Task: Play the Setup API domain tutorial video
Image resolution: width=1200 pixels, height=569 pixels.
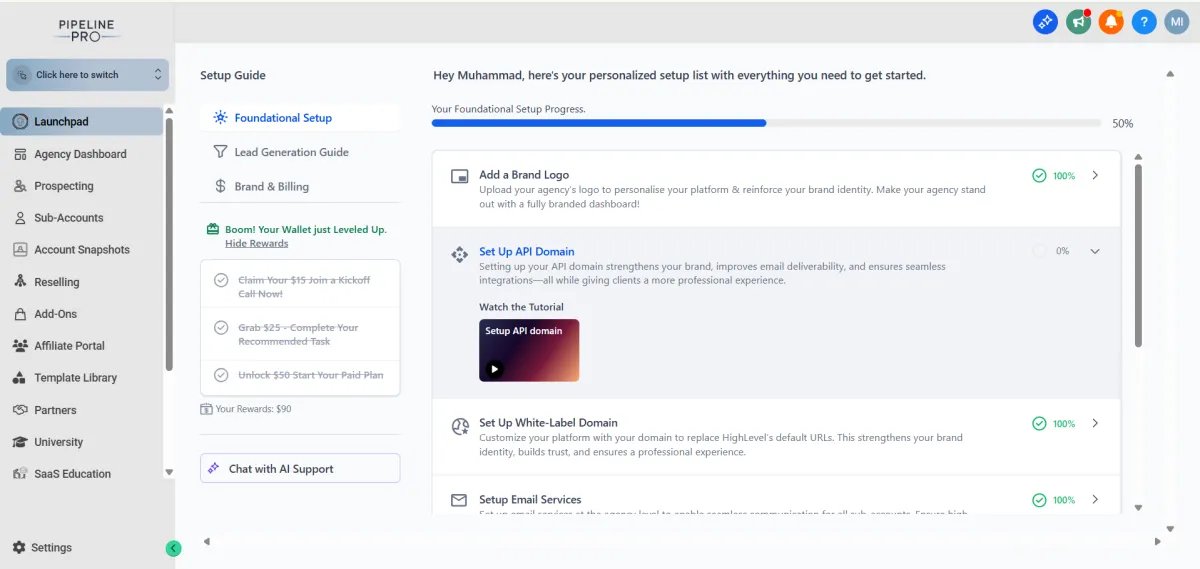Action: tap(494, 368)
